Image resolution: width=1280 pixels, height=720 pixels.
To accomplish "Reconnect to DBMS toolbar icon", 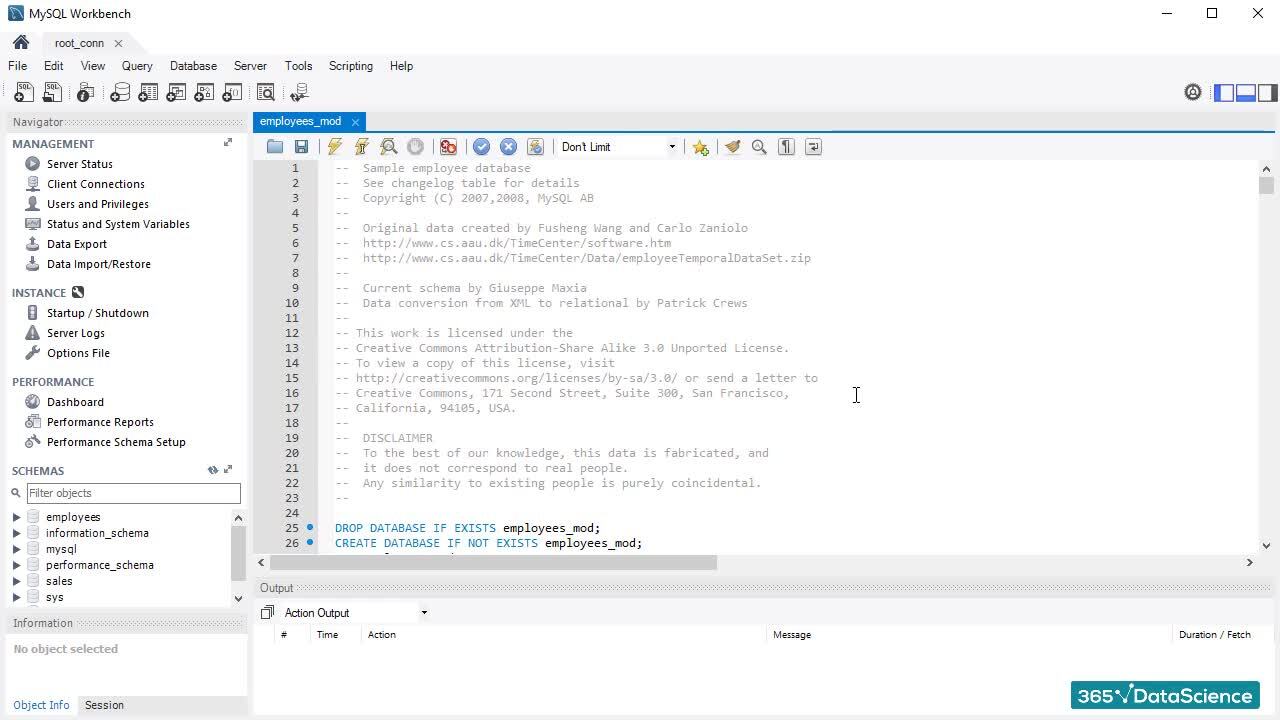I will pyautogui.click(x=299, y=93).
